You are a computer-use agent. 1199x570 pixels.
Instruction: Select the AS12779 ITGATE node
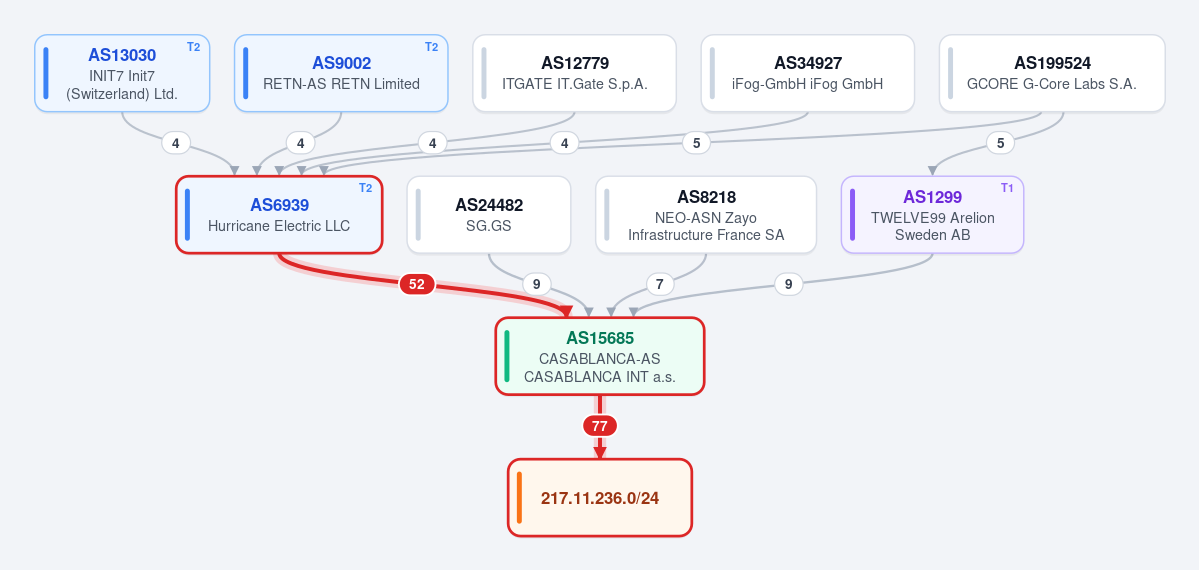tap(574, 73)
